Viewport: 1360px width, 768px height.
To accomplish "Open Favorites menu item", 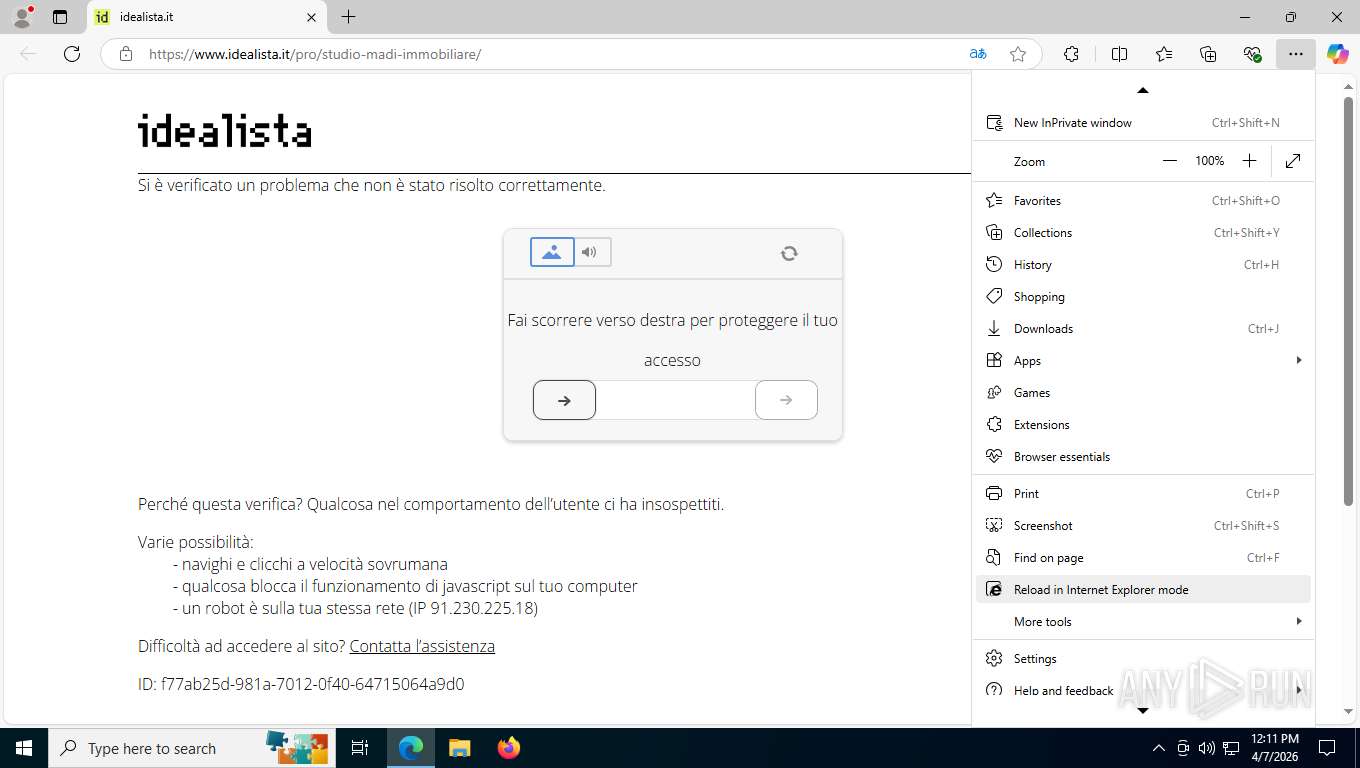I will tap(1142, 201).
